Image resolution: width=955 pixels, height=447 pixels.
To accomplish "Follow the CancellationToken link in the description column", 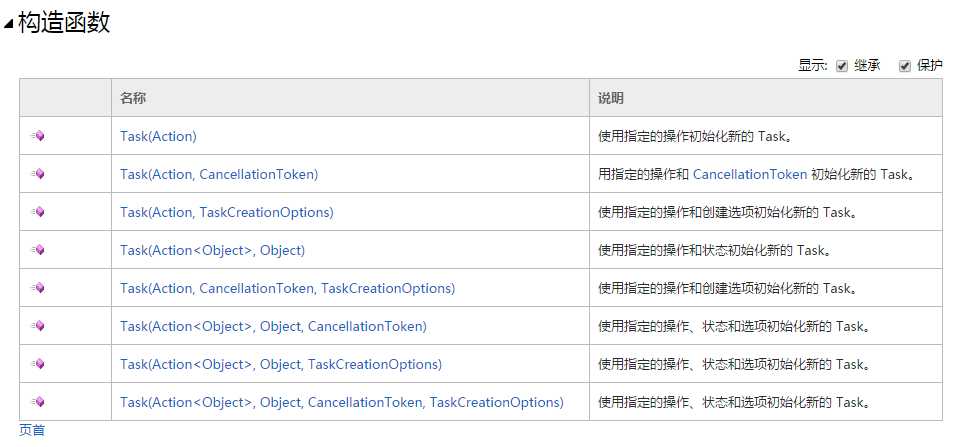I will click(749, 174).
